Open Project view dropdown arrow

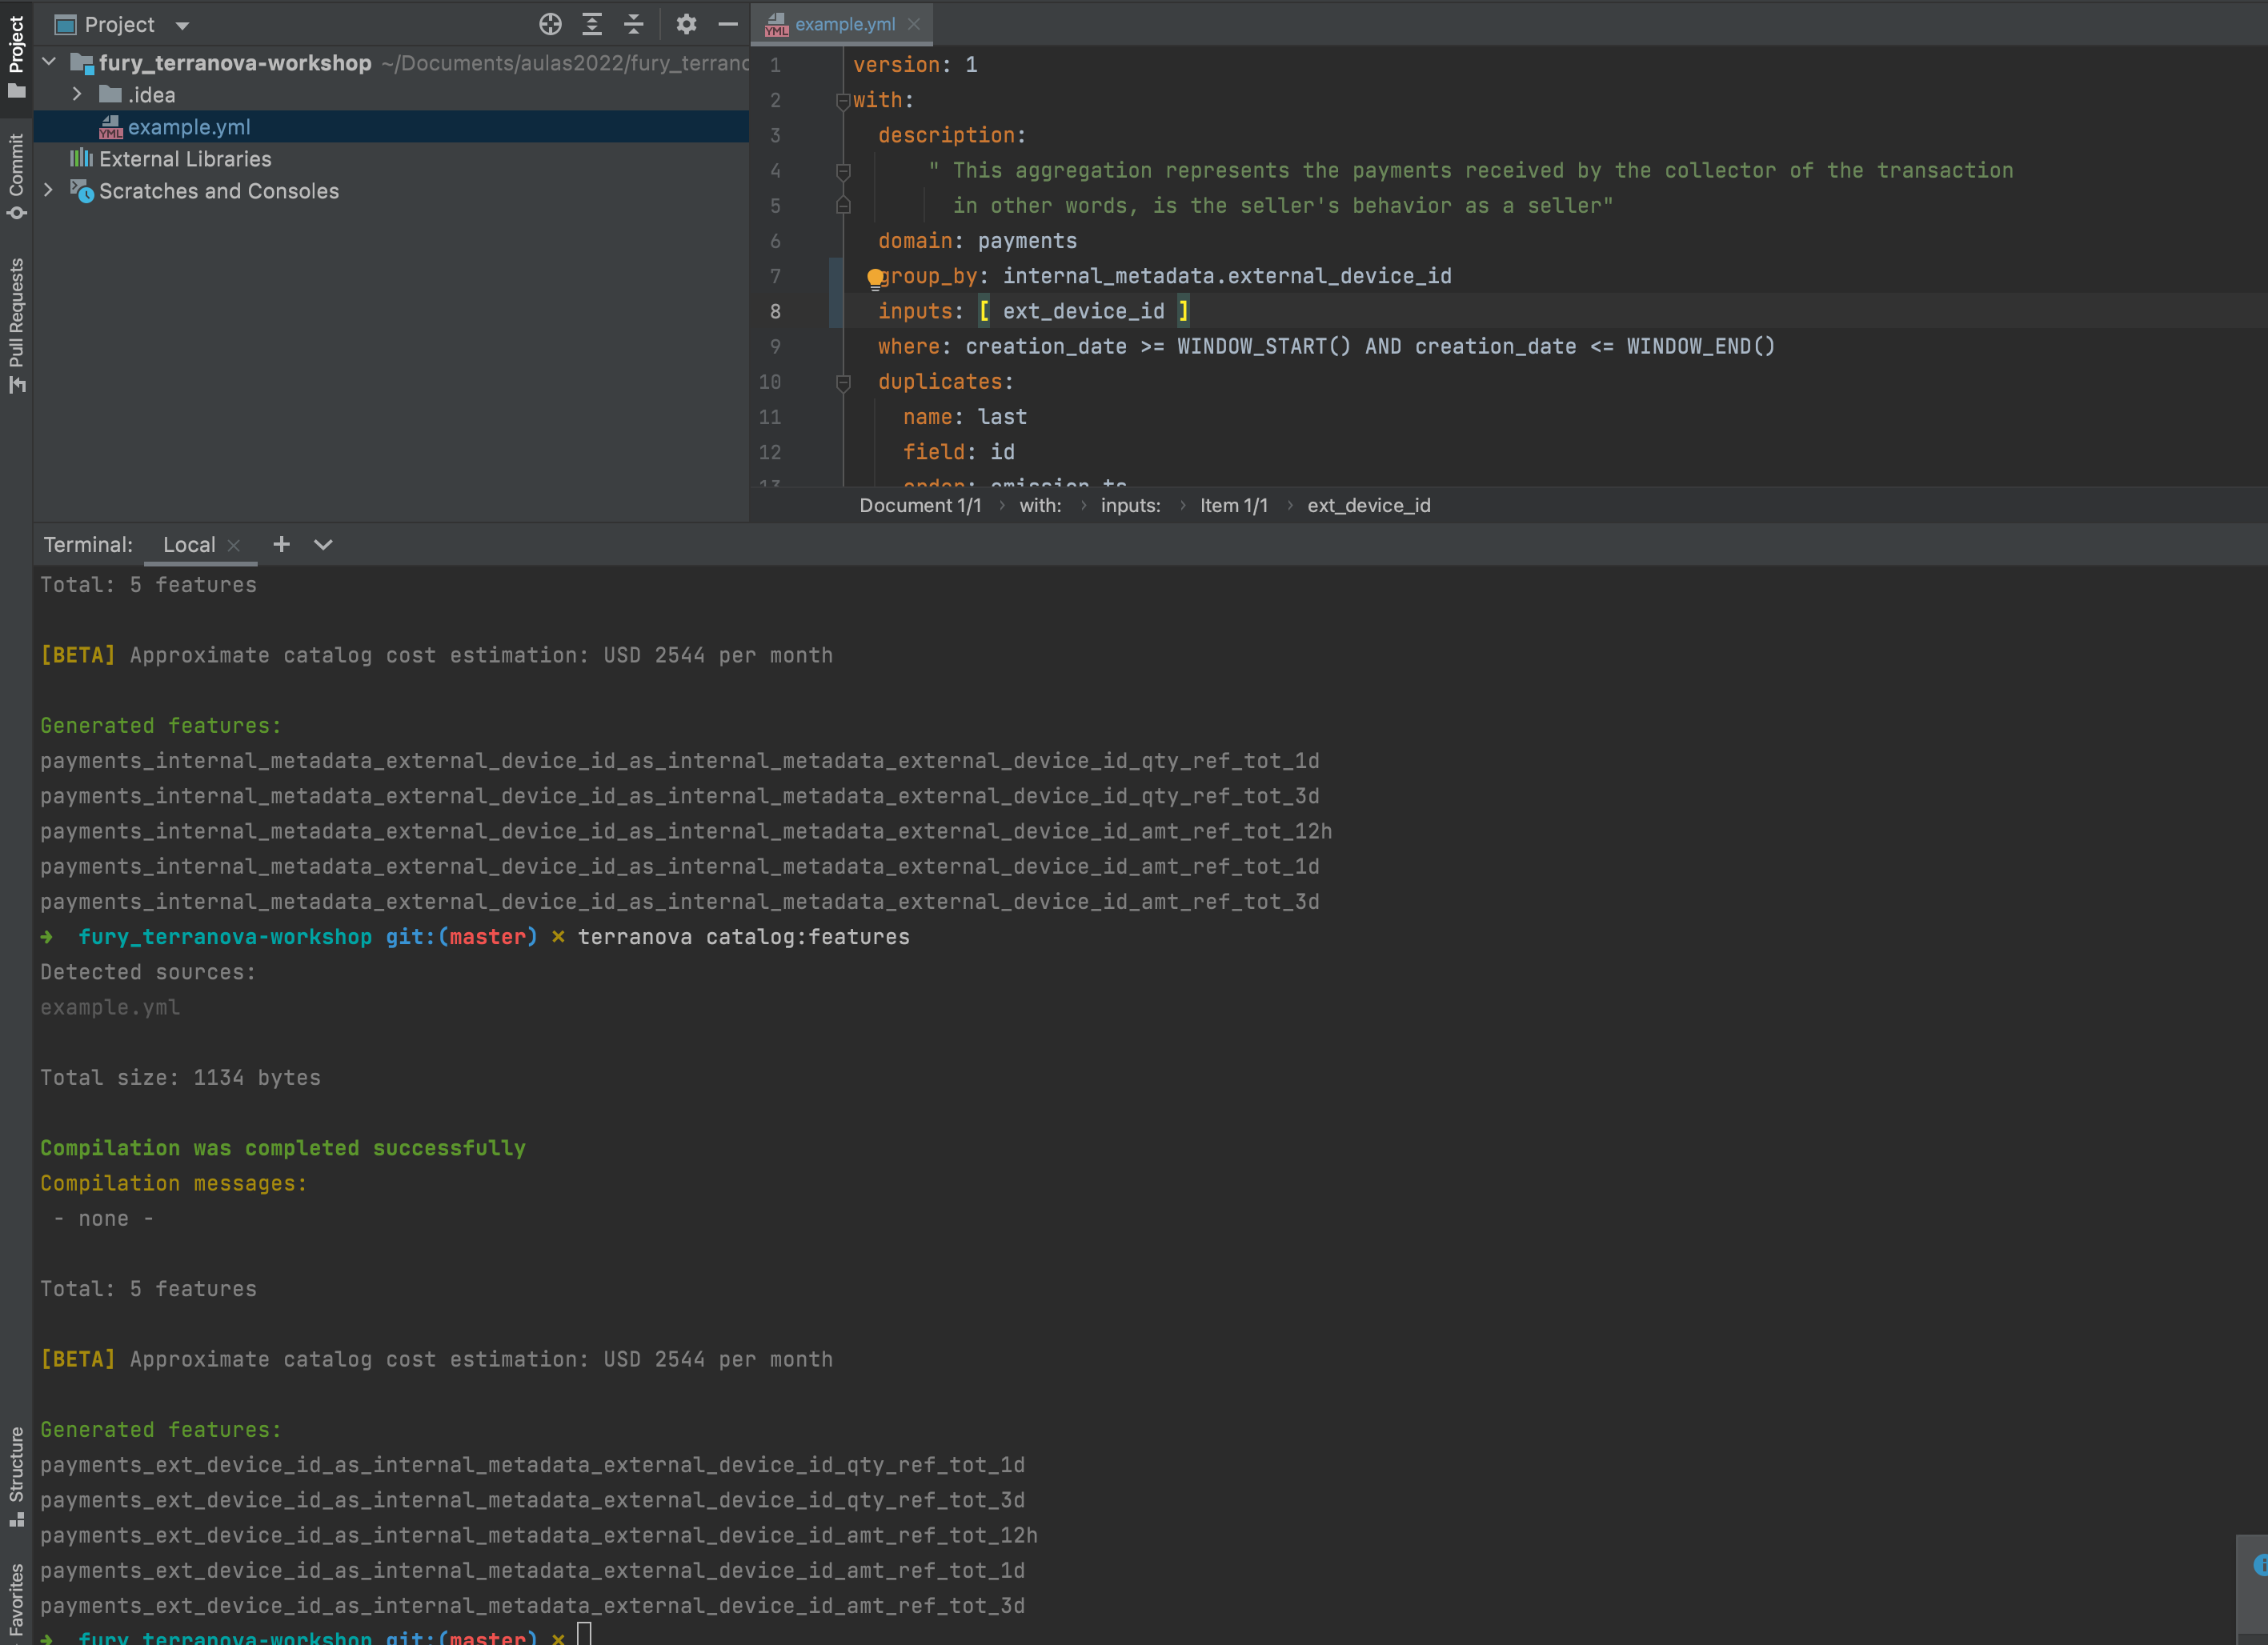click(182, 25)
